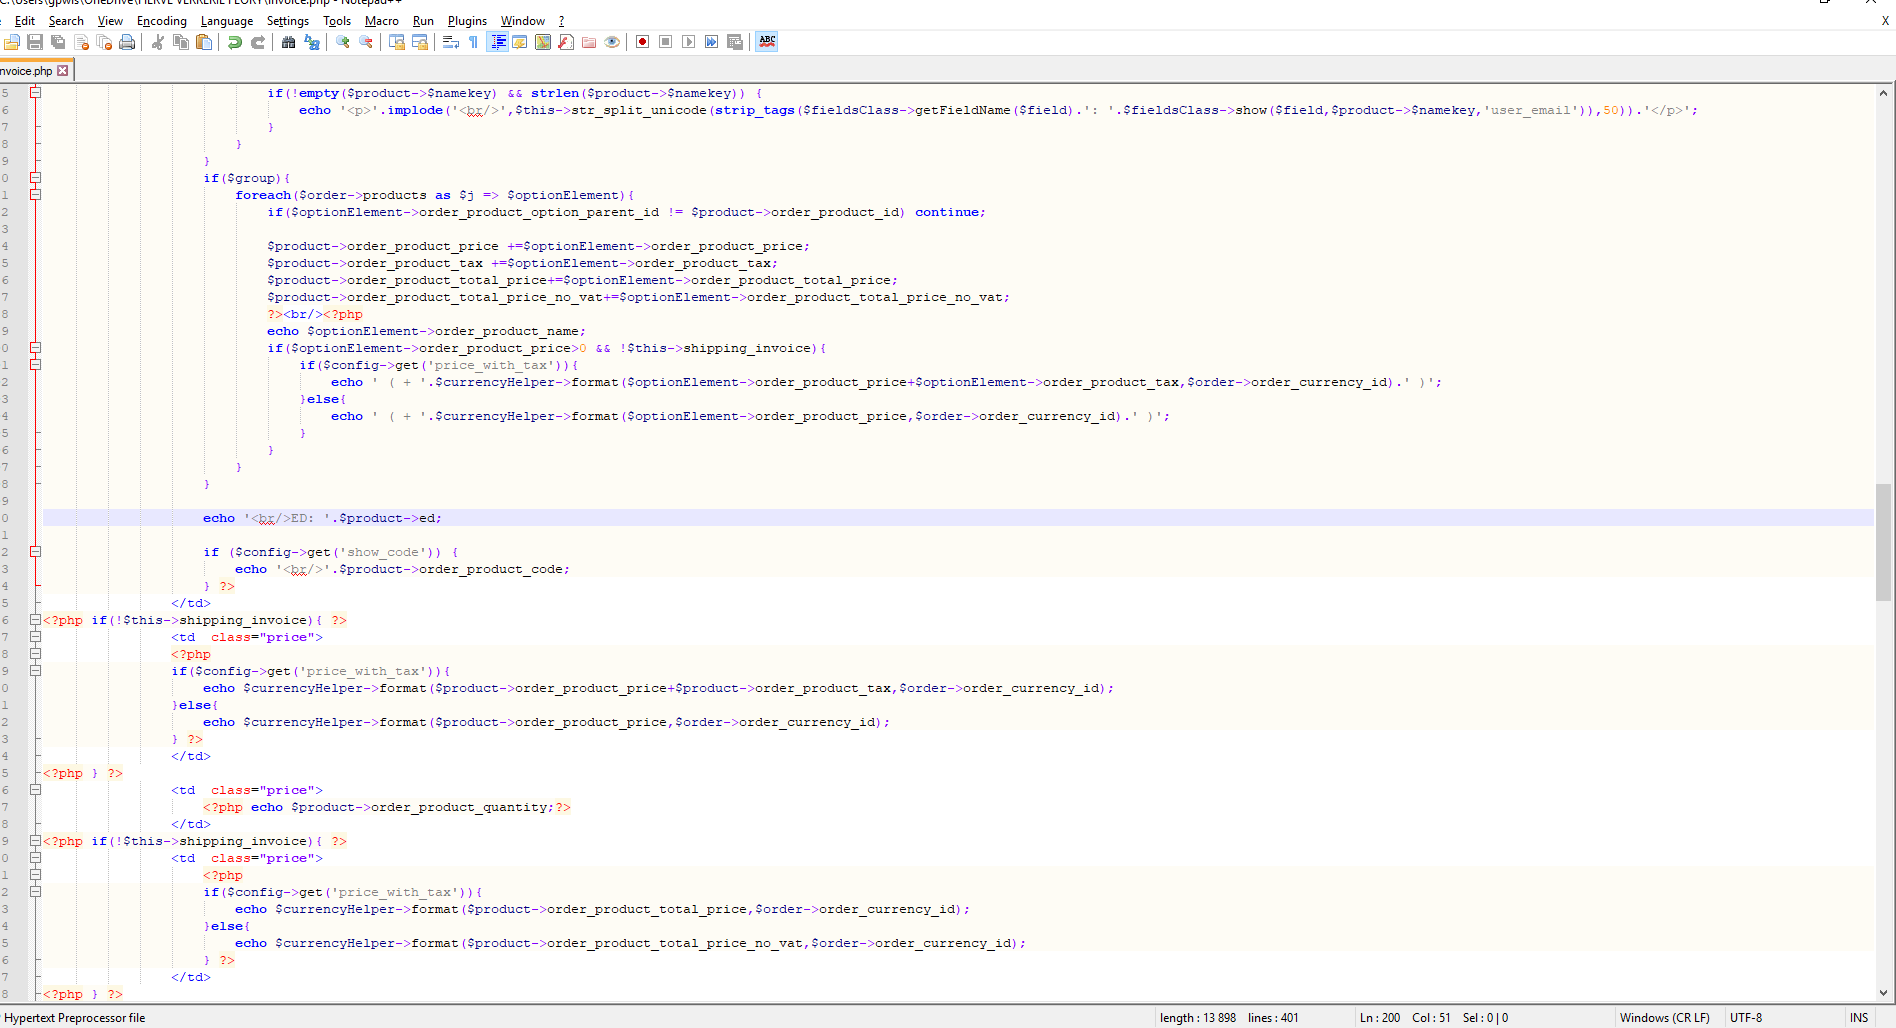Screen dimensions: 1896x1028
Task: Open the Encoding menu
Action: point(161,21)
